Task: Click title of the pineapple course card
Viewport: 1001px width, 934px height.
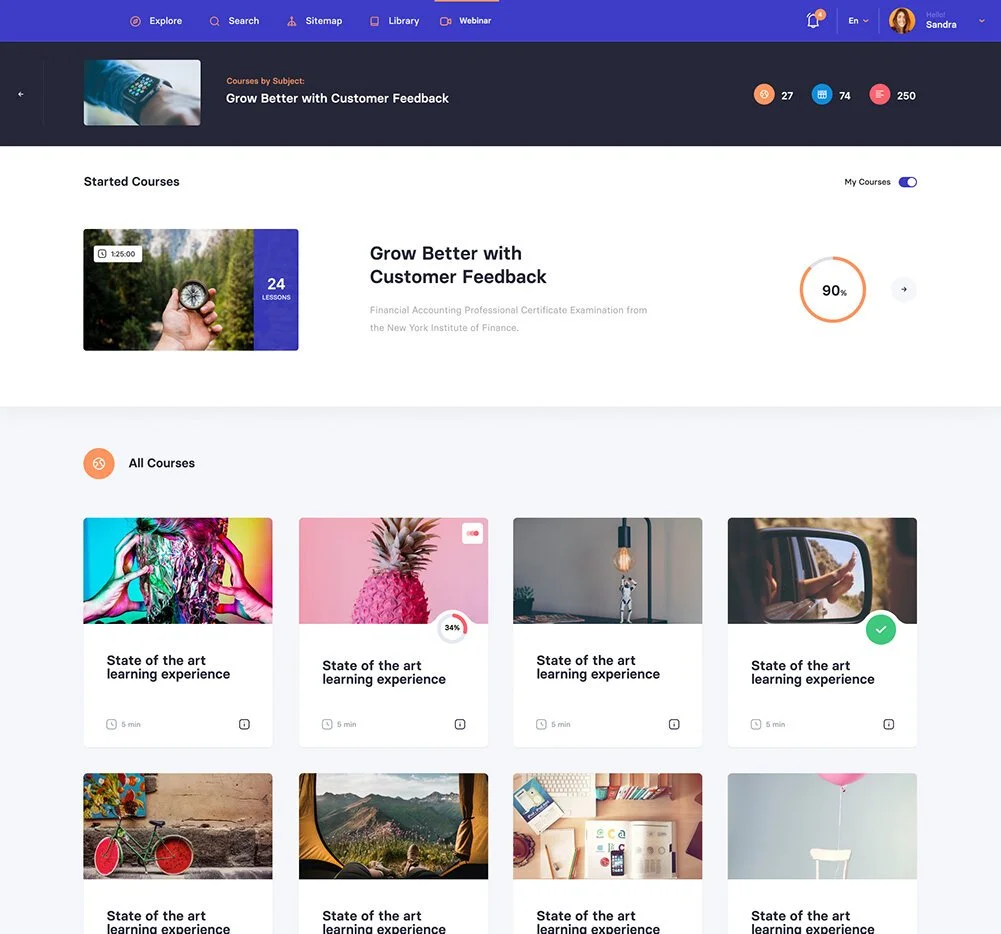Action: click(384, 672)
